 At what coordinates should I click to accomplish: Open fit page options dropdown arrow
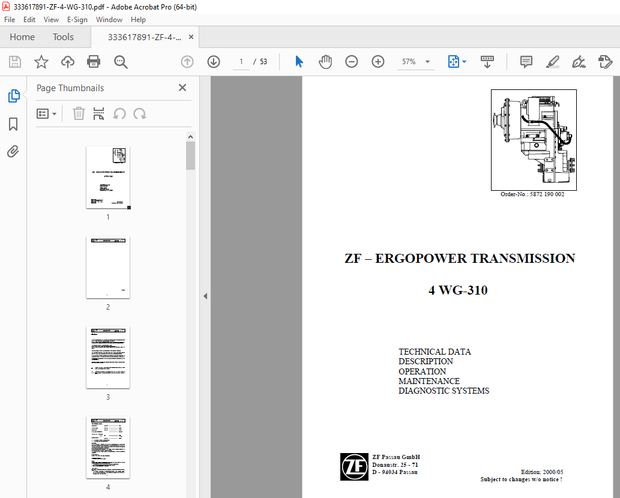464,62
